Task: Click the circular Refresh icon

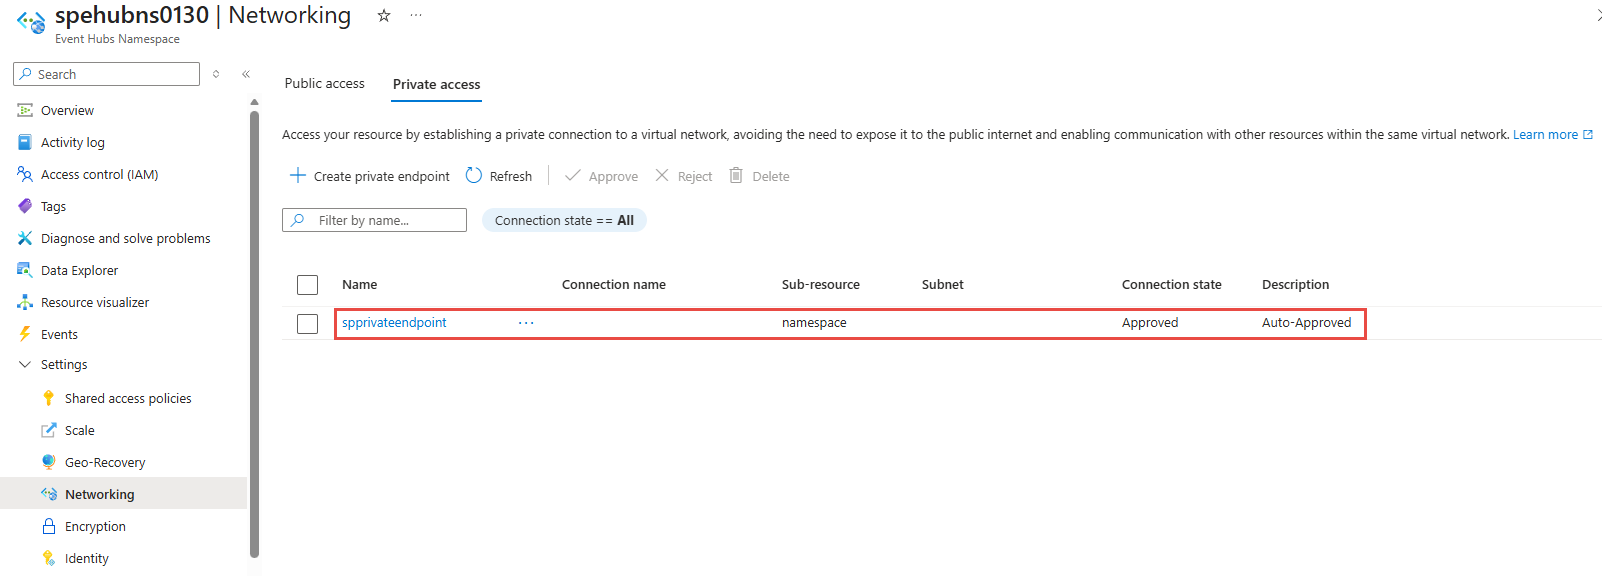Action: (474, 175)
